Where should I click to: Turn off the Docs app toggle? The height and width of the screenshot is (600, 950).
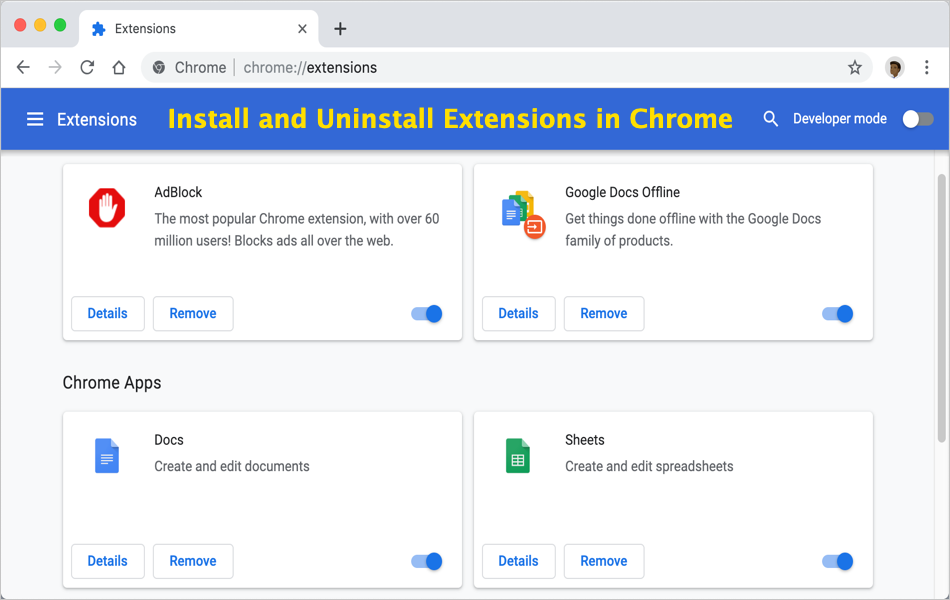tap(427, 561)
